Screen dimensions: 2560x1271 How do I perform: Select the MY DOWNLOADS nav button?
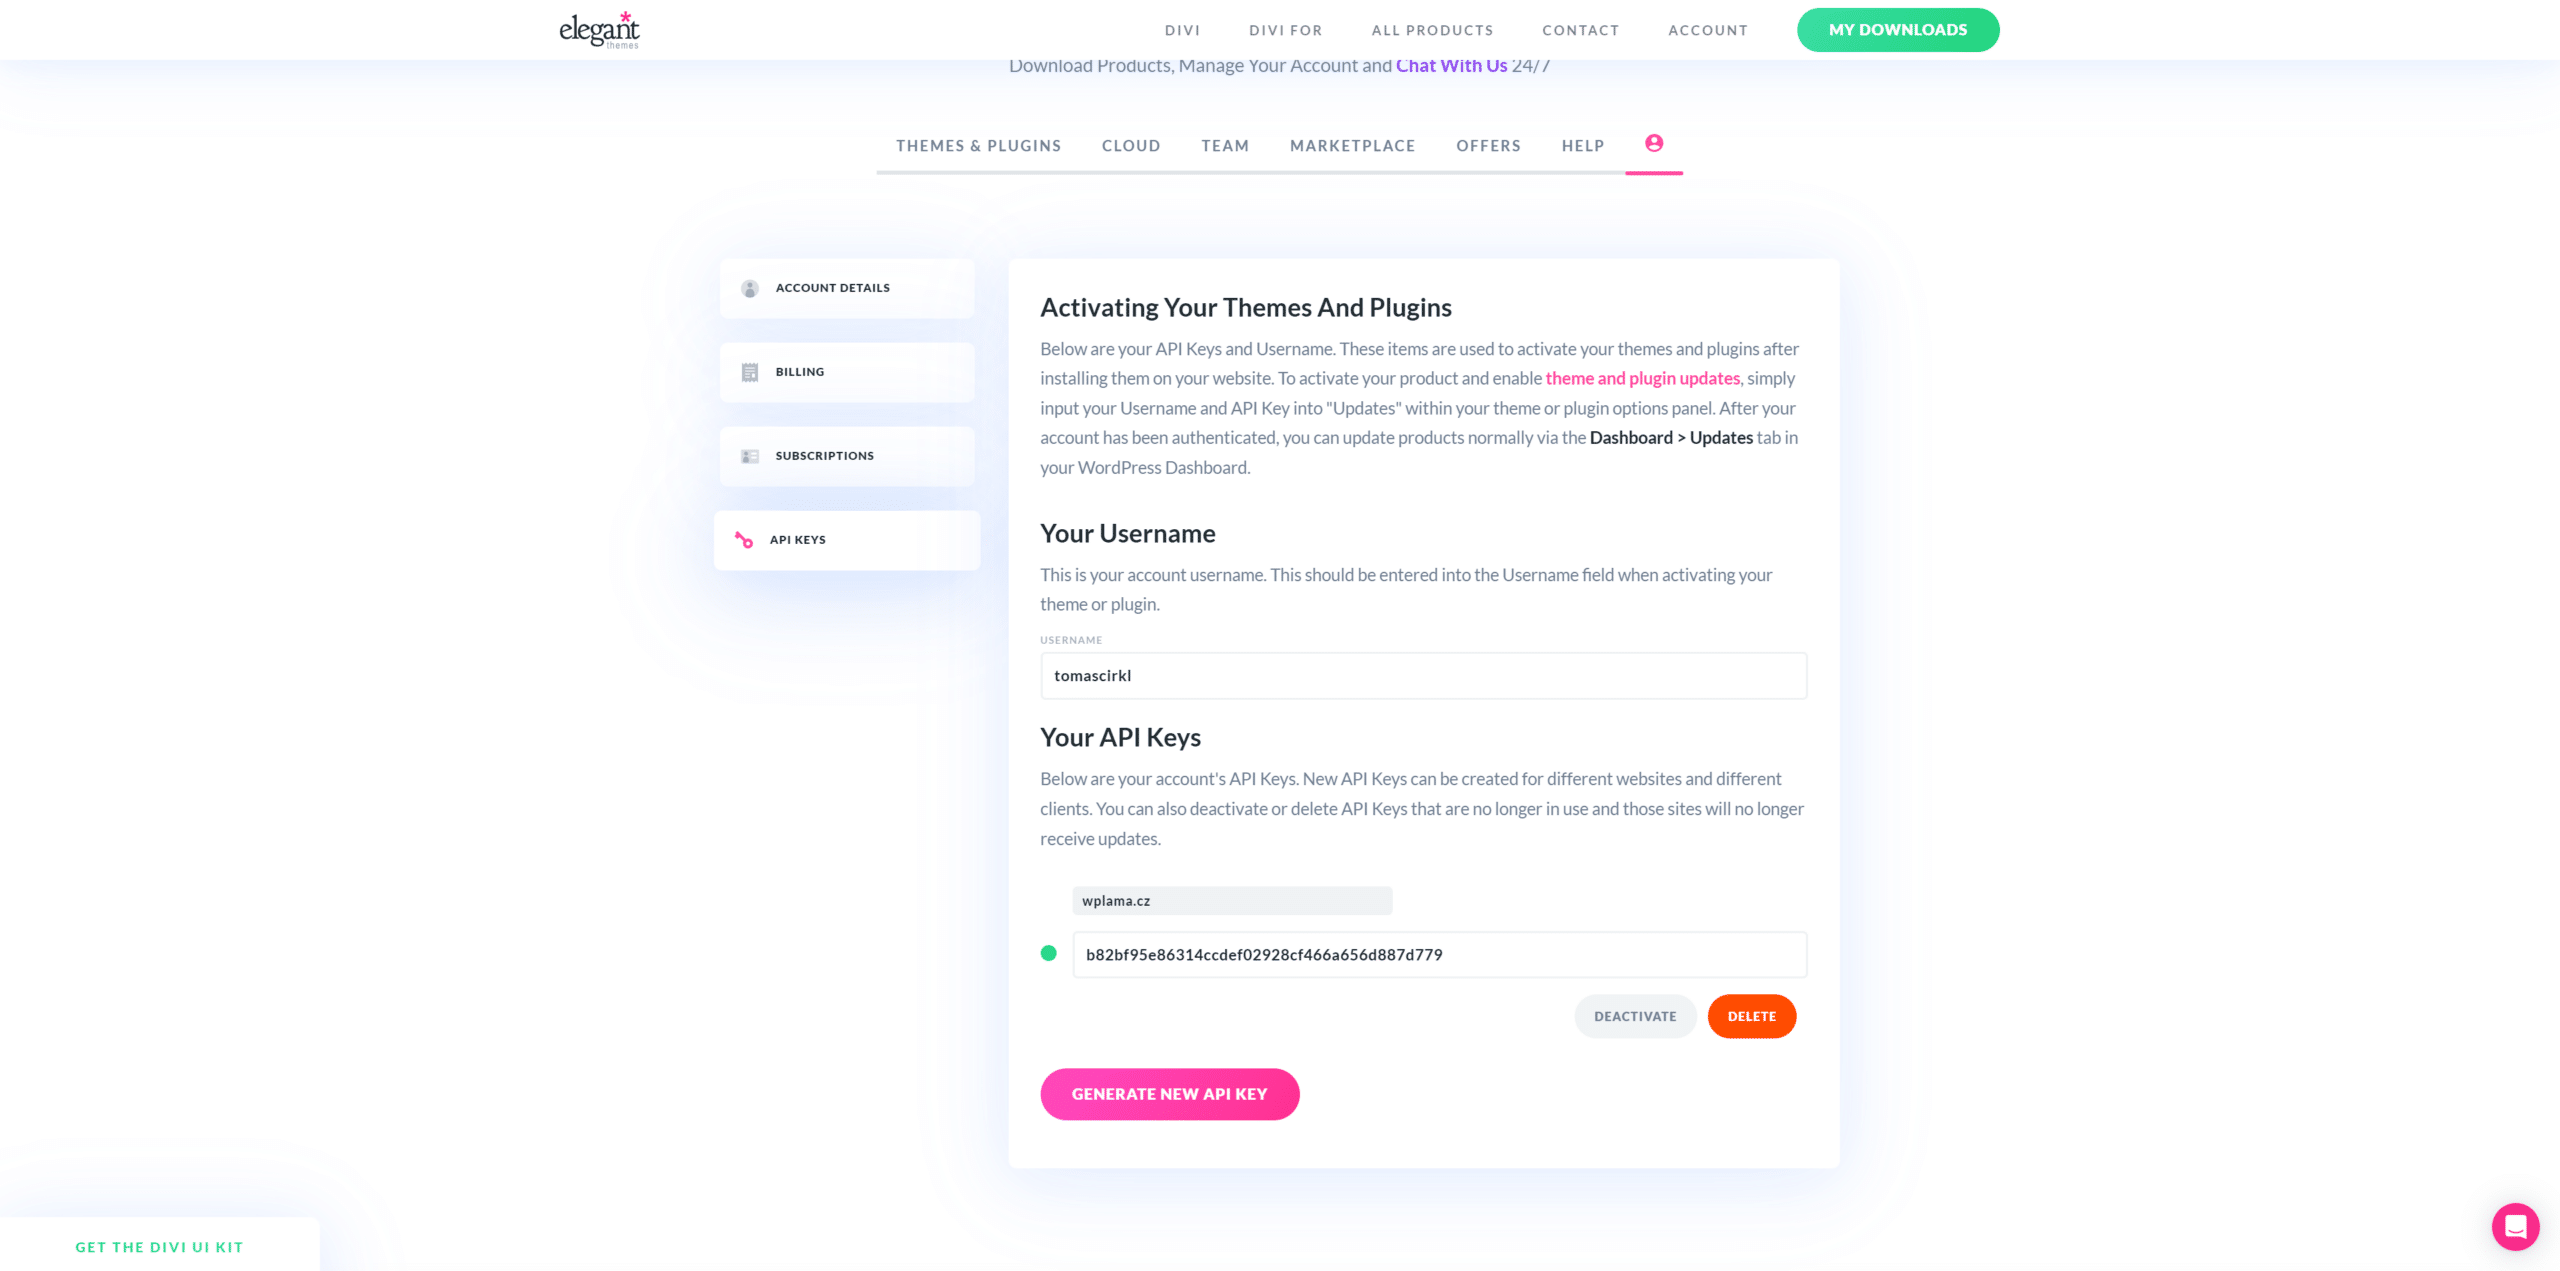point(1899,29)
